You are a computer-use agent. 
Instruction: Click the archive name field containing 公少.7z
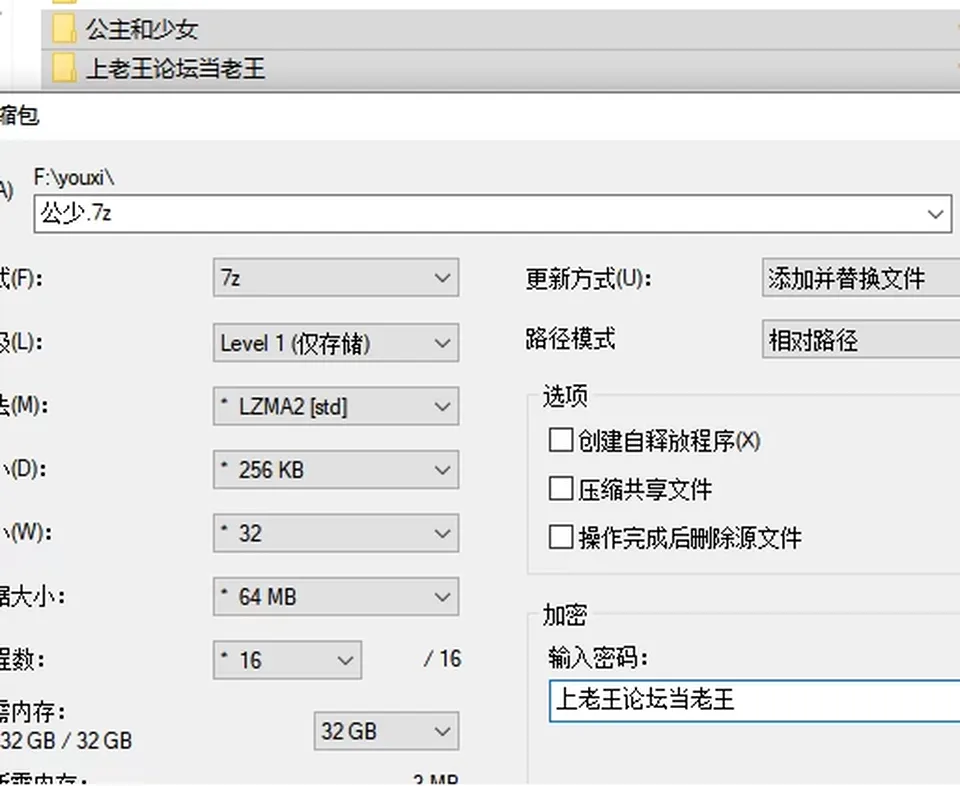point(493,214)
